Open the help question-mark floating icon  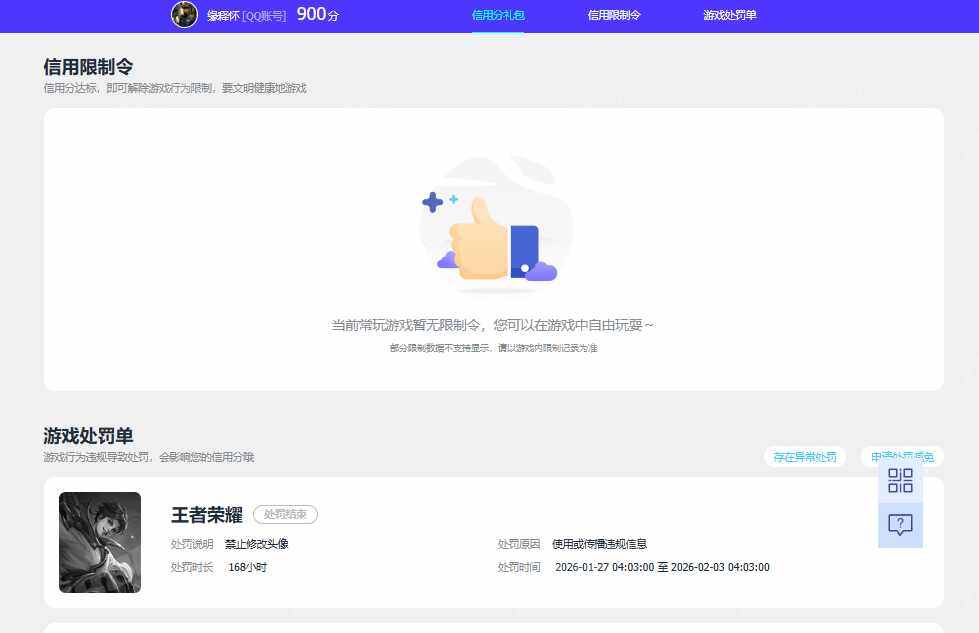pyautogui.click(x=900, y=524)
